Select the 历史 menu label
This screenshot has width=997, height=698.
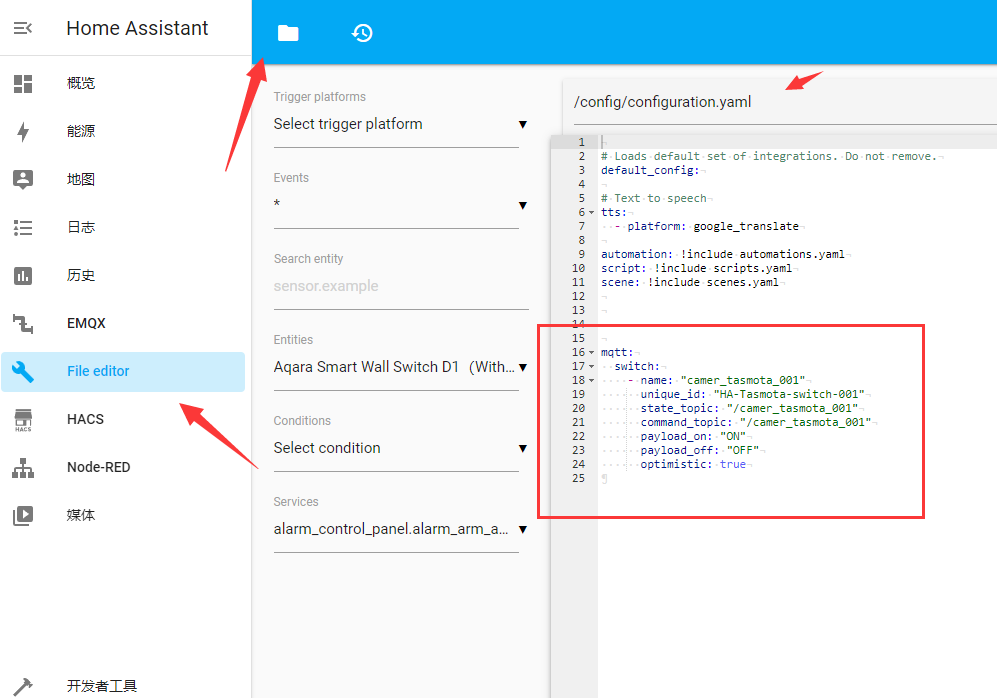pyautogui.click(x=81, y=275)
